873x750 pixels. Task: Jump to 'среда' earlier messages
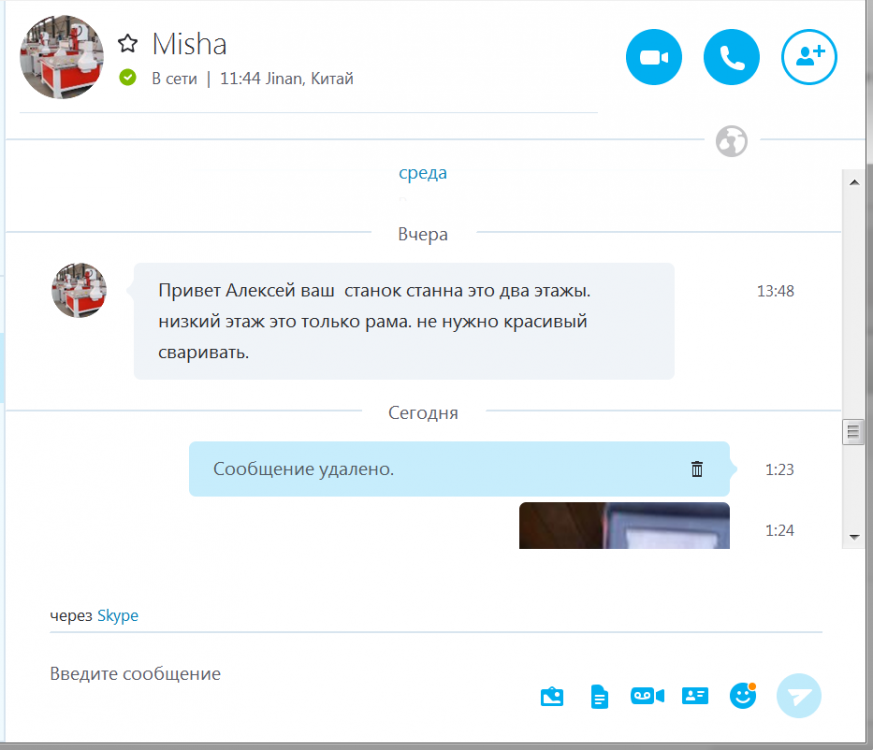(423, 173)
